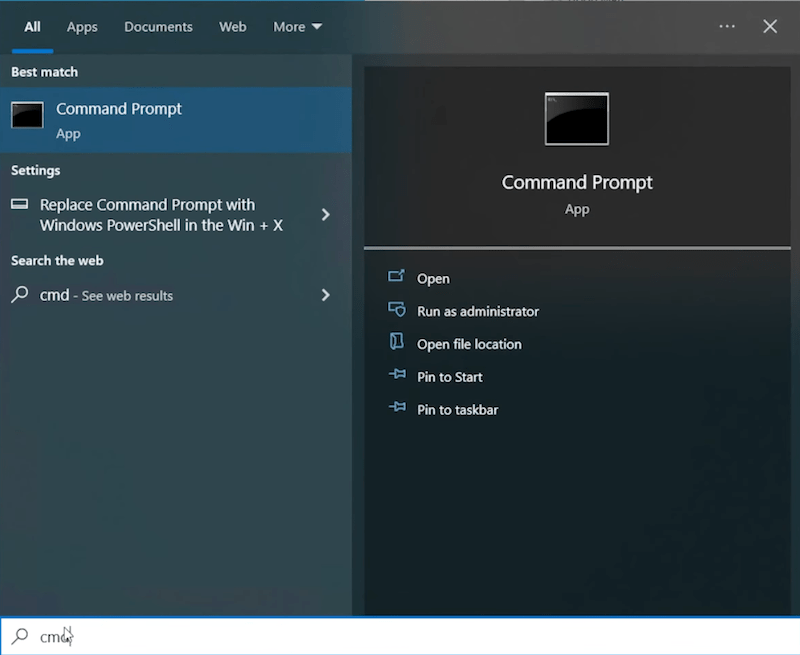Screen dimensions: 800x655
Task: Select Pin to taskbar
Action: click(x=458, y=410)
